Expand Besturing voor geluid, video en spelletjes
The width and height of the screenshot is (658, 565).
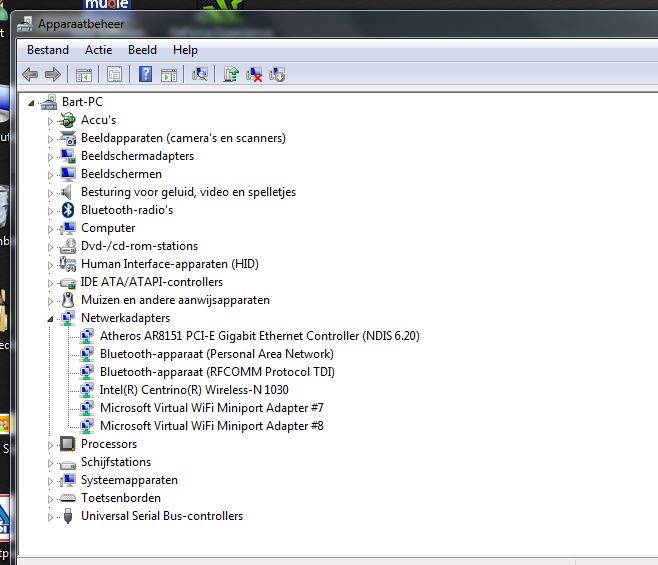pos(50,193)
